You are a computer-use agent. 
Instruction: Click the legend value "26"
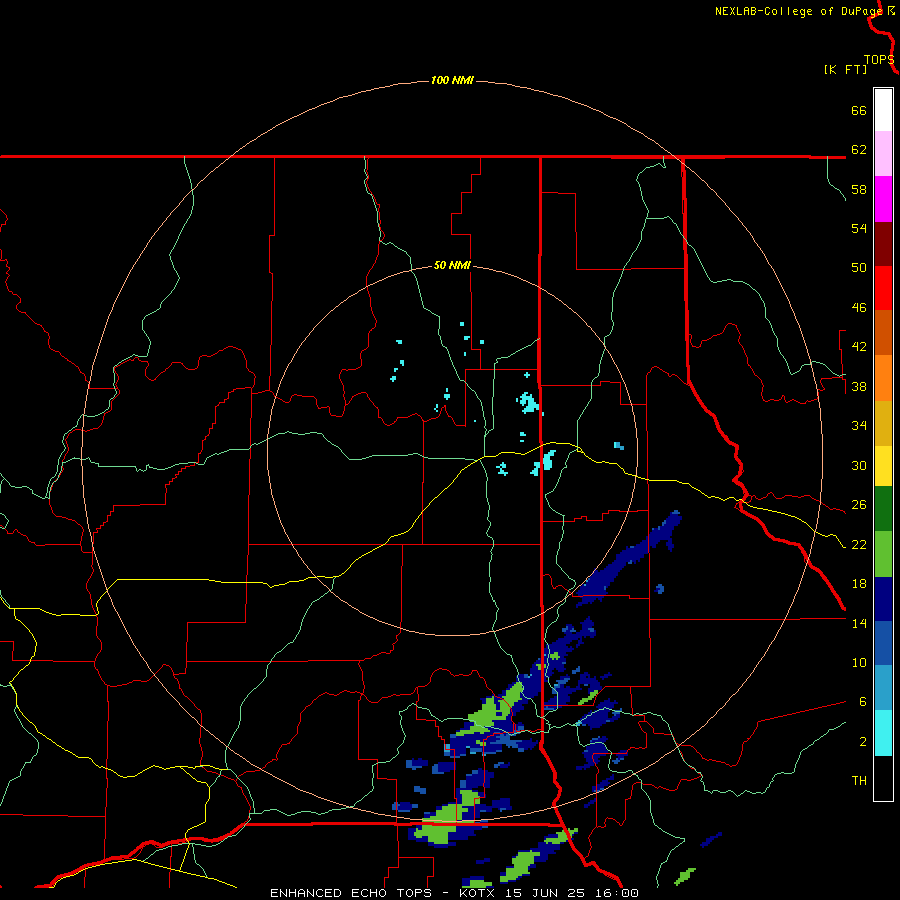859,505
